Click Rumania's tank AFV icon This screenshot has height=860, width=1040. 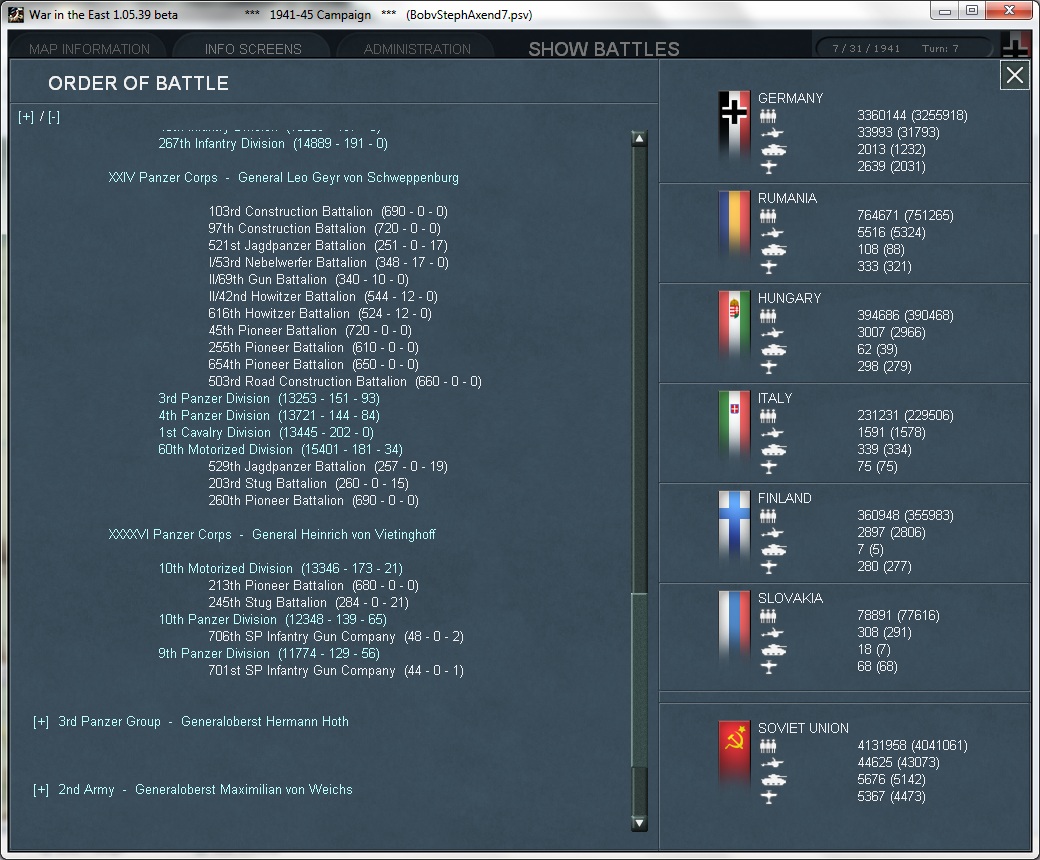click(x=773, y=250)
